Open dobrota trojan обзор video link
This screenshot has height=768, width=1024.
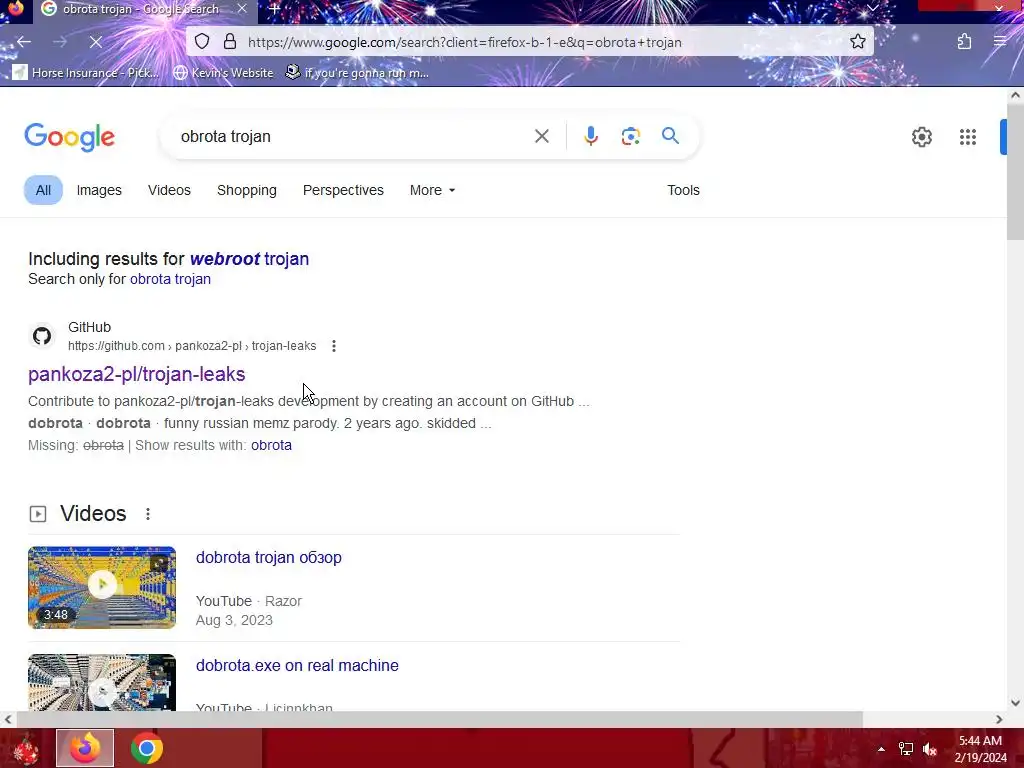coord(268,558)
